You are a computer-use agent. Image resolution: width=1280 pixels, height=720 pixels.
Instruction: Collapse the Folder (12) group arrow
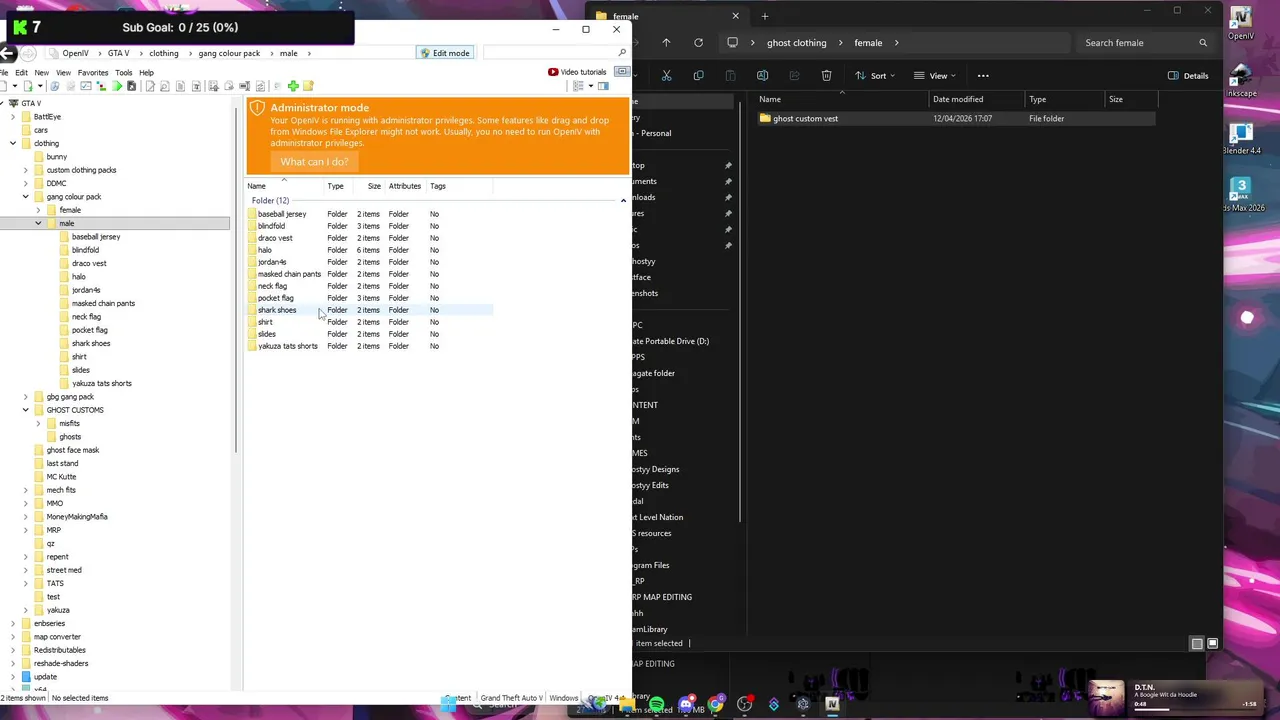[623, 201]
